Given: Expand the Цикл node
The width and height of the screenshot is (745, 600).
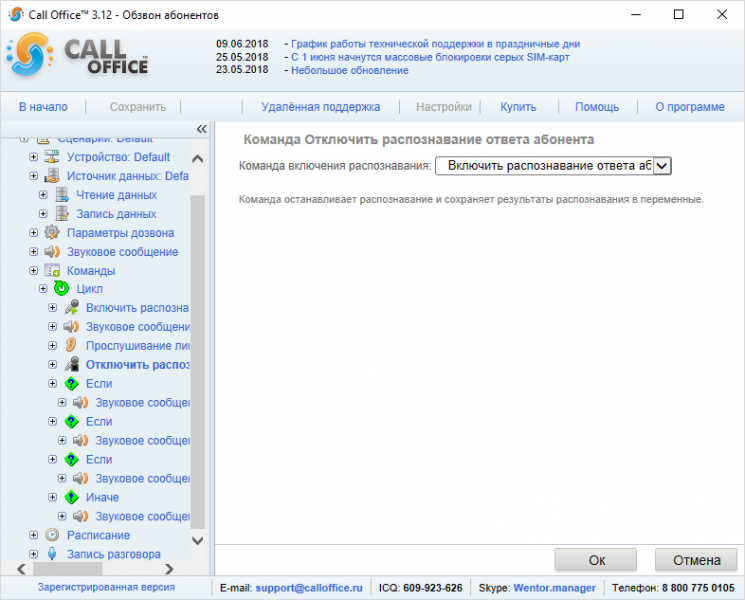Looking at the screenshot, I should (x=43, y=289).
